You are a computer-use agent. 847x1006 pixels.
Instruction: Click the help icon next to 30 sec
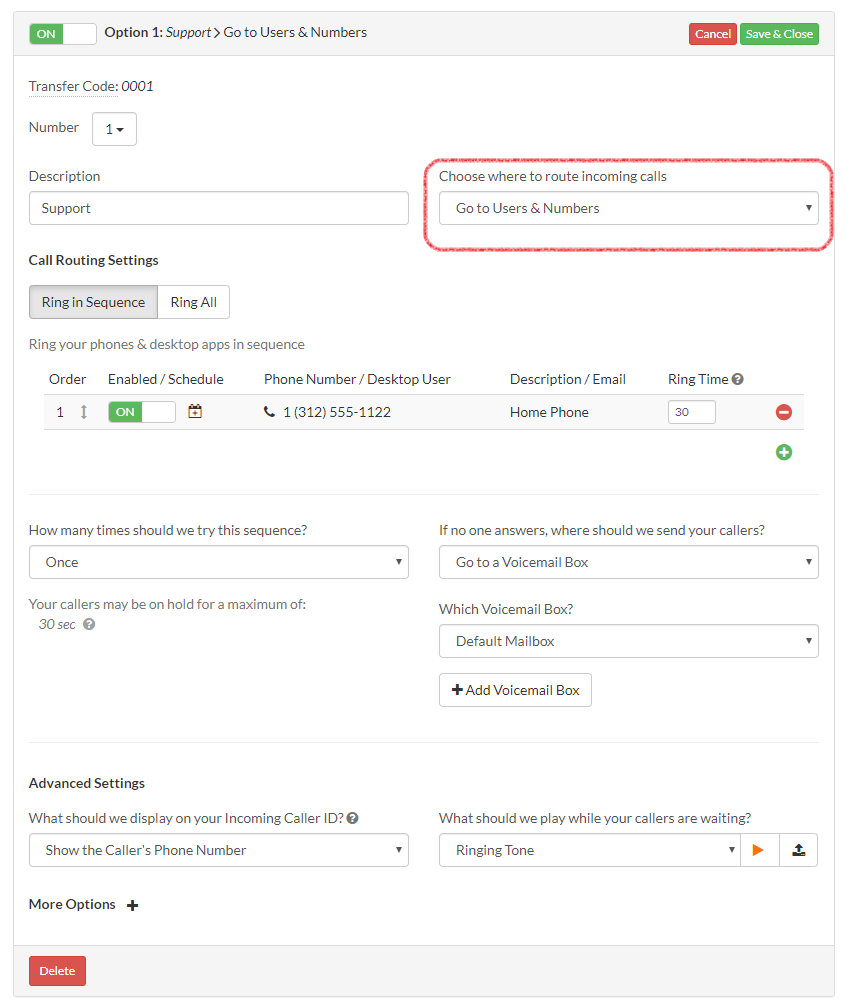(x=88, y=624)
